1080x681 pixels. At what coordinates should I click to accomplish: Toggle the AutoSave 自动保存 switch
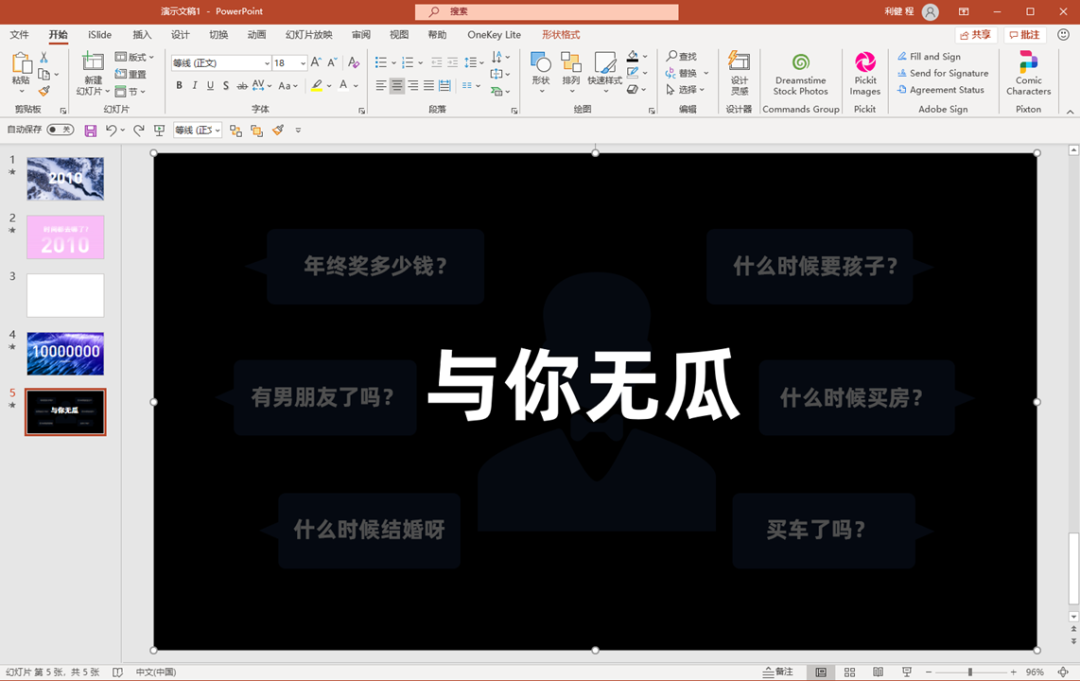click(x=60, y=129)
